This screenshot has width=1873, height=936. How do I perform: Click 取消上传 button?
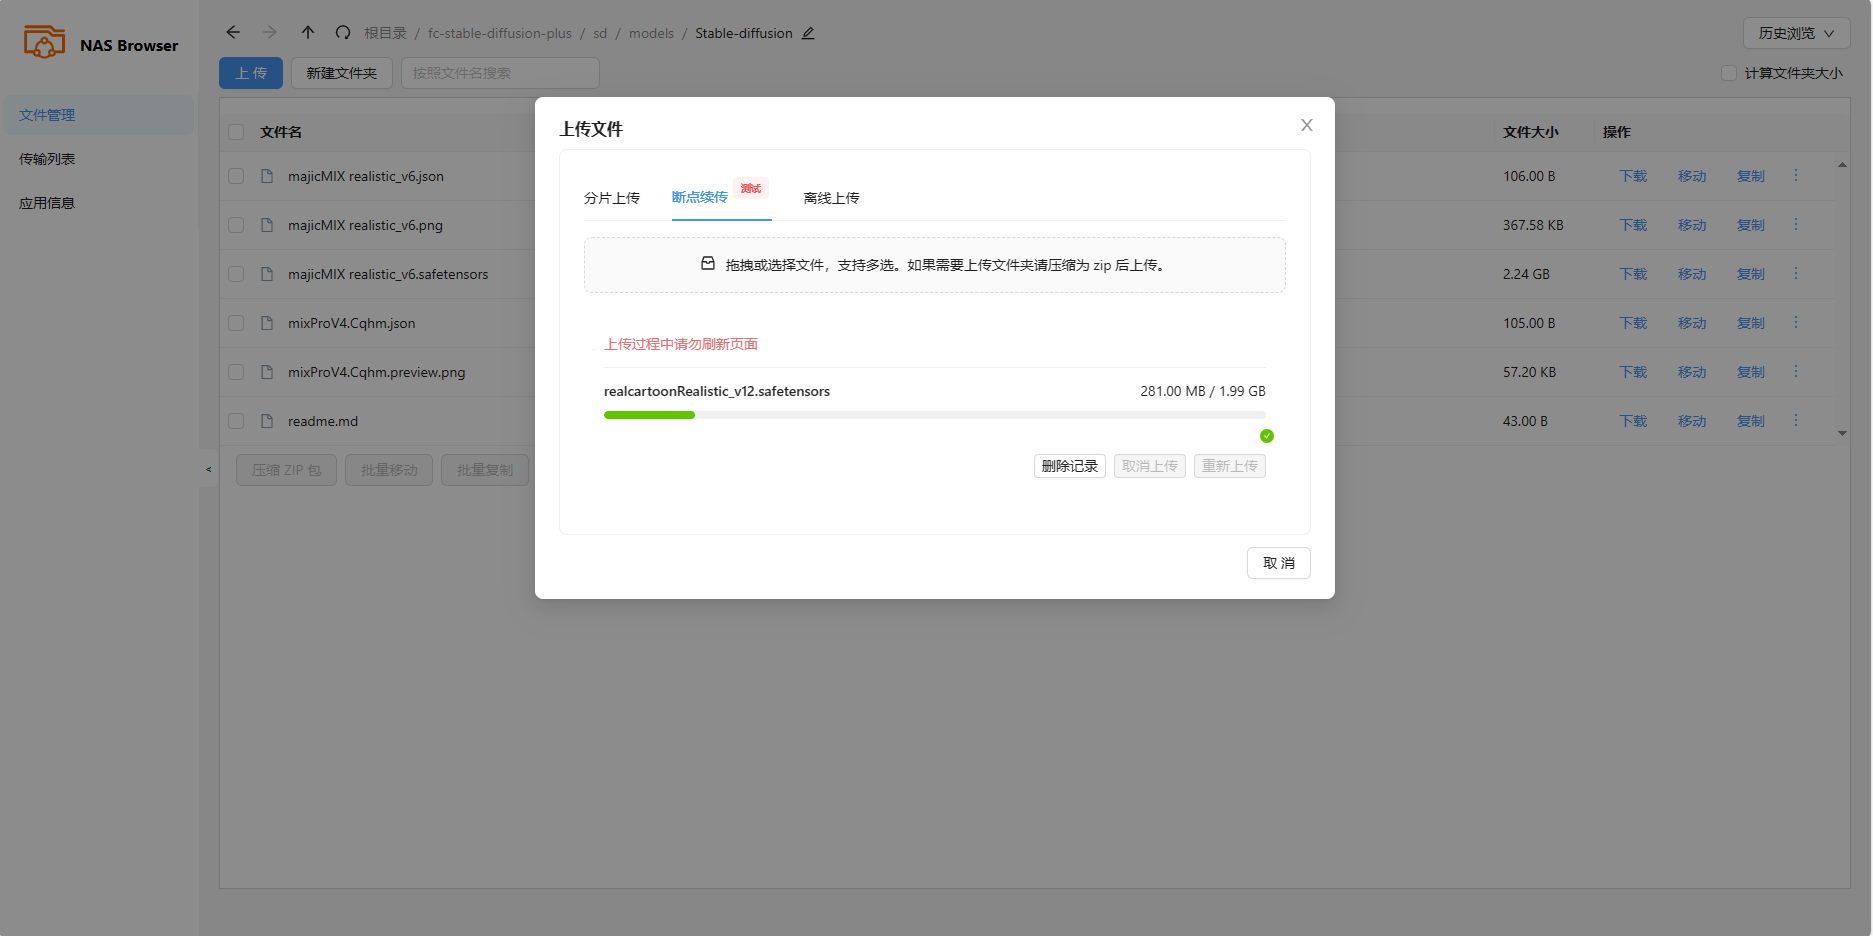click(x=1150, y=466)
